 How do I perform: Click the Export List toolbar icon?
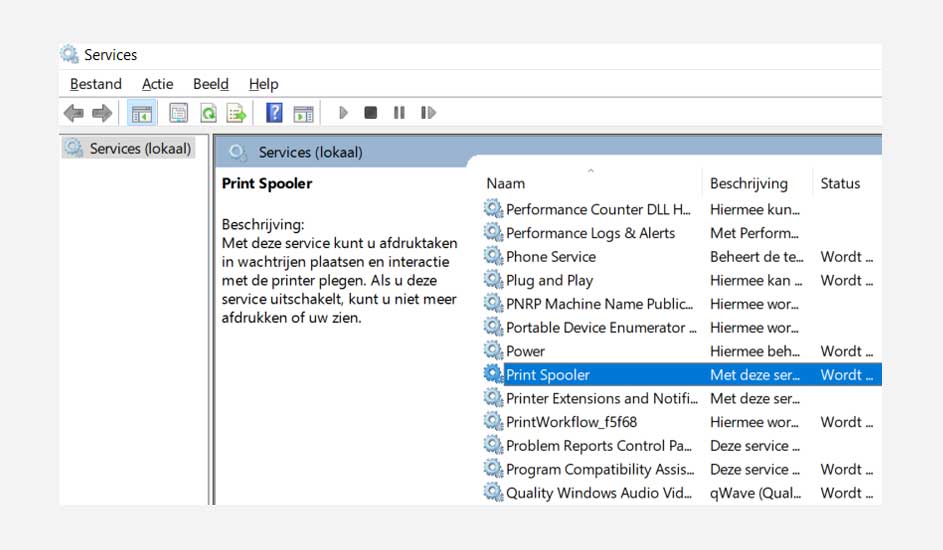click(x=236, y=113)
